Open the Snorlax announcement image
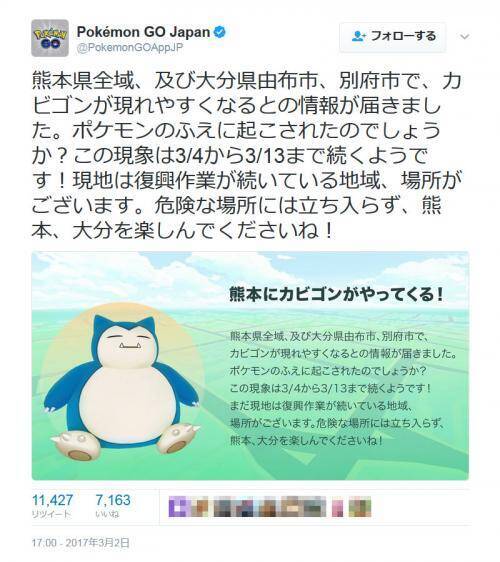This screenshot has width=500, height=562. point(250,366)
